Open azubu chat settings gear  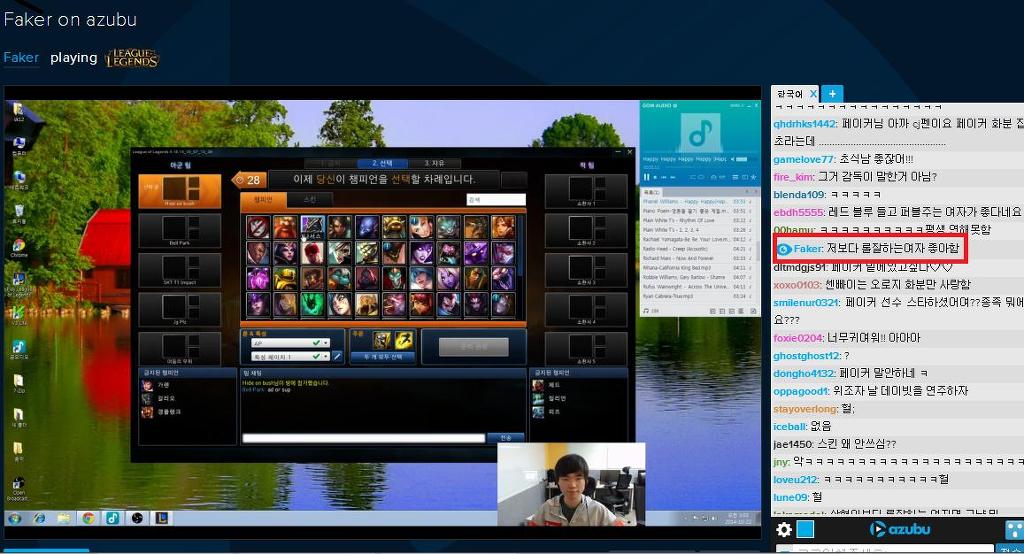[x=784, y=529]
